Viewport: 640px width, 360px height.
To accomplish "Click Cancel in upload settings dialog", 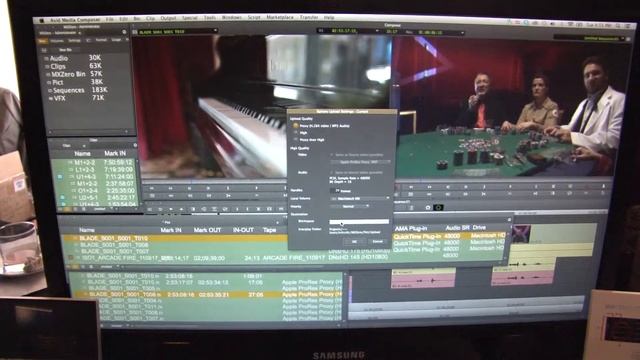I will (x=377, y=242).
